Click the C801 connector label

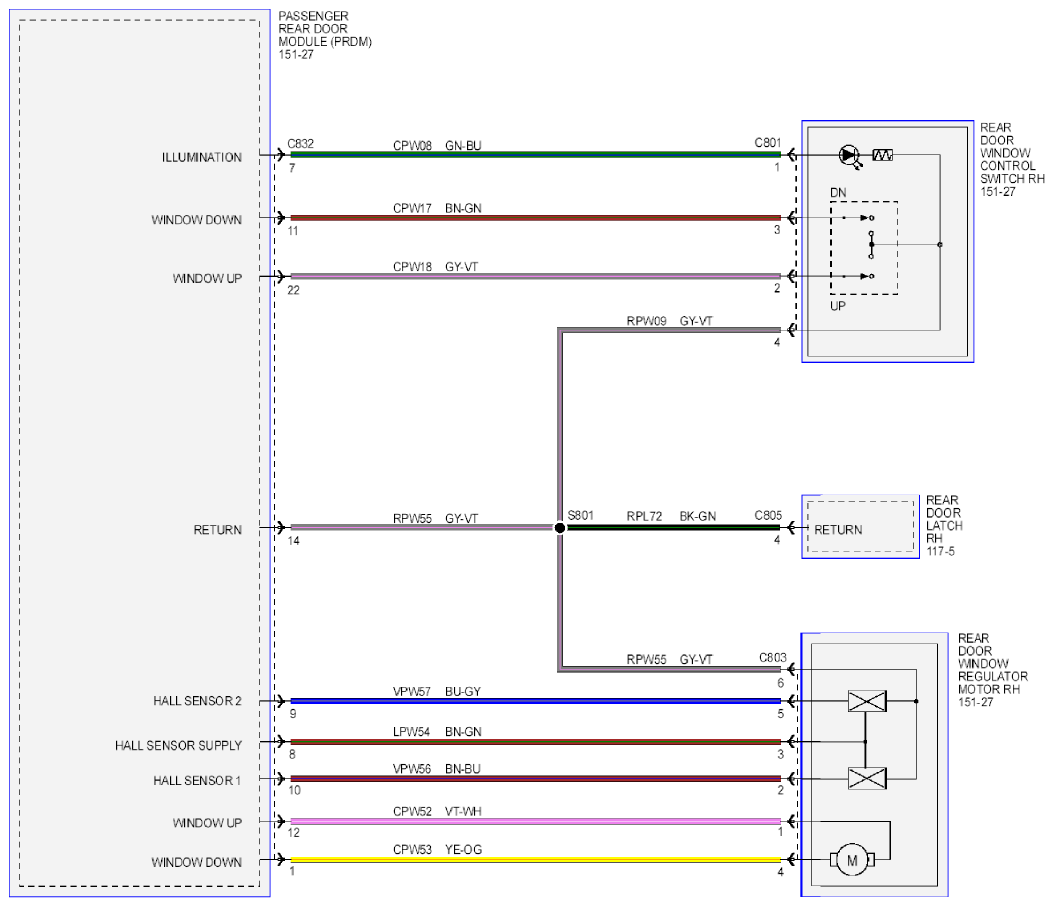coord(768,143)
